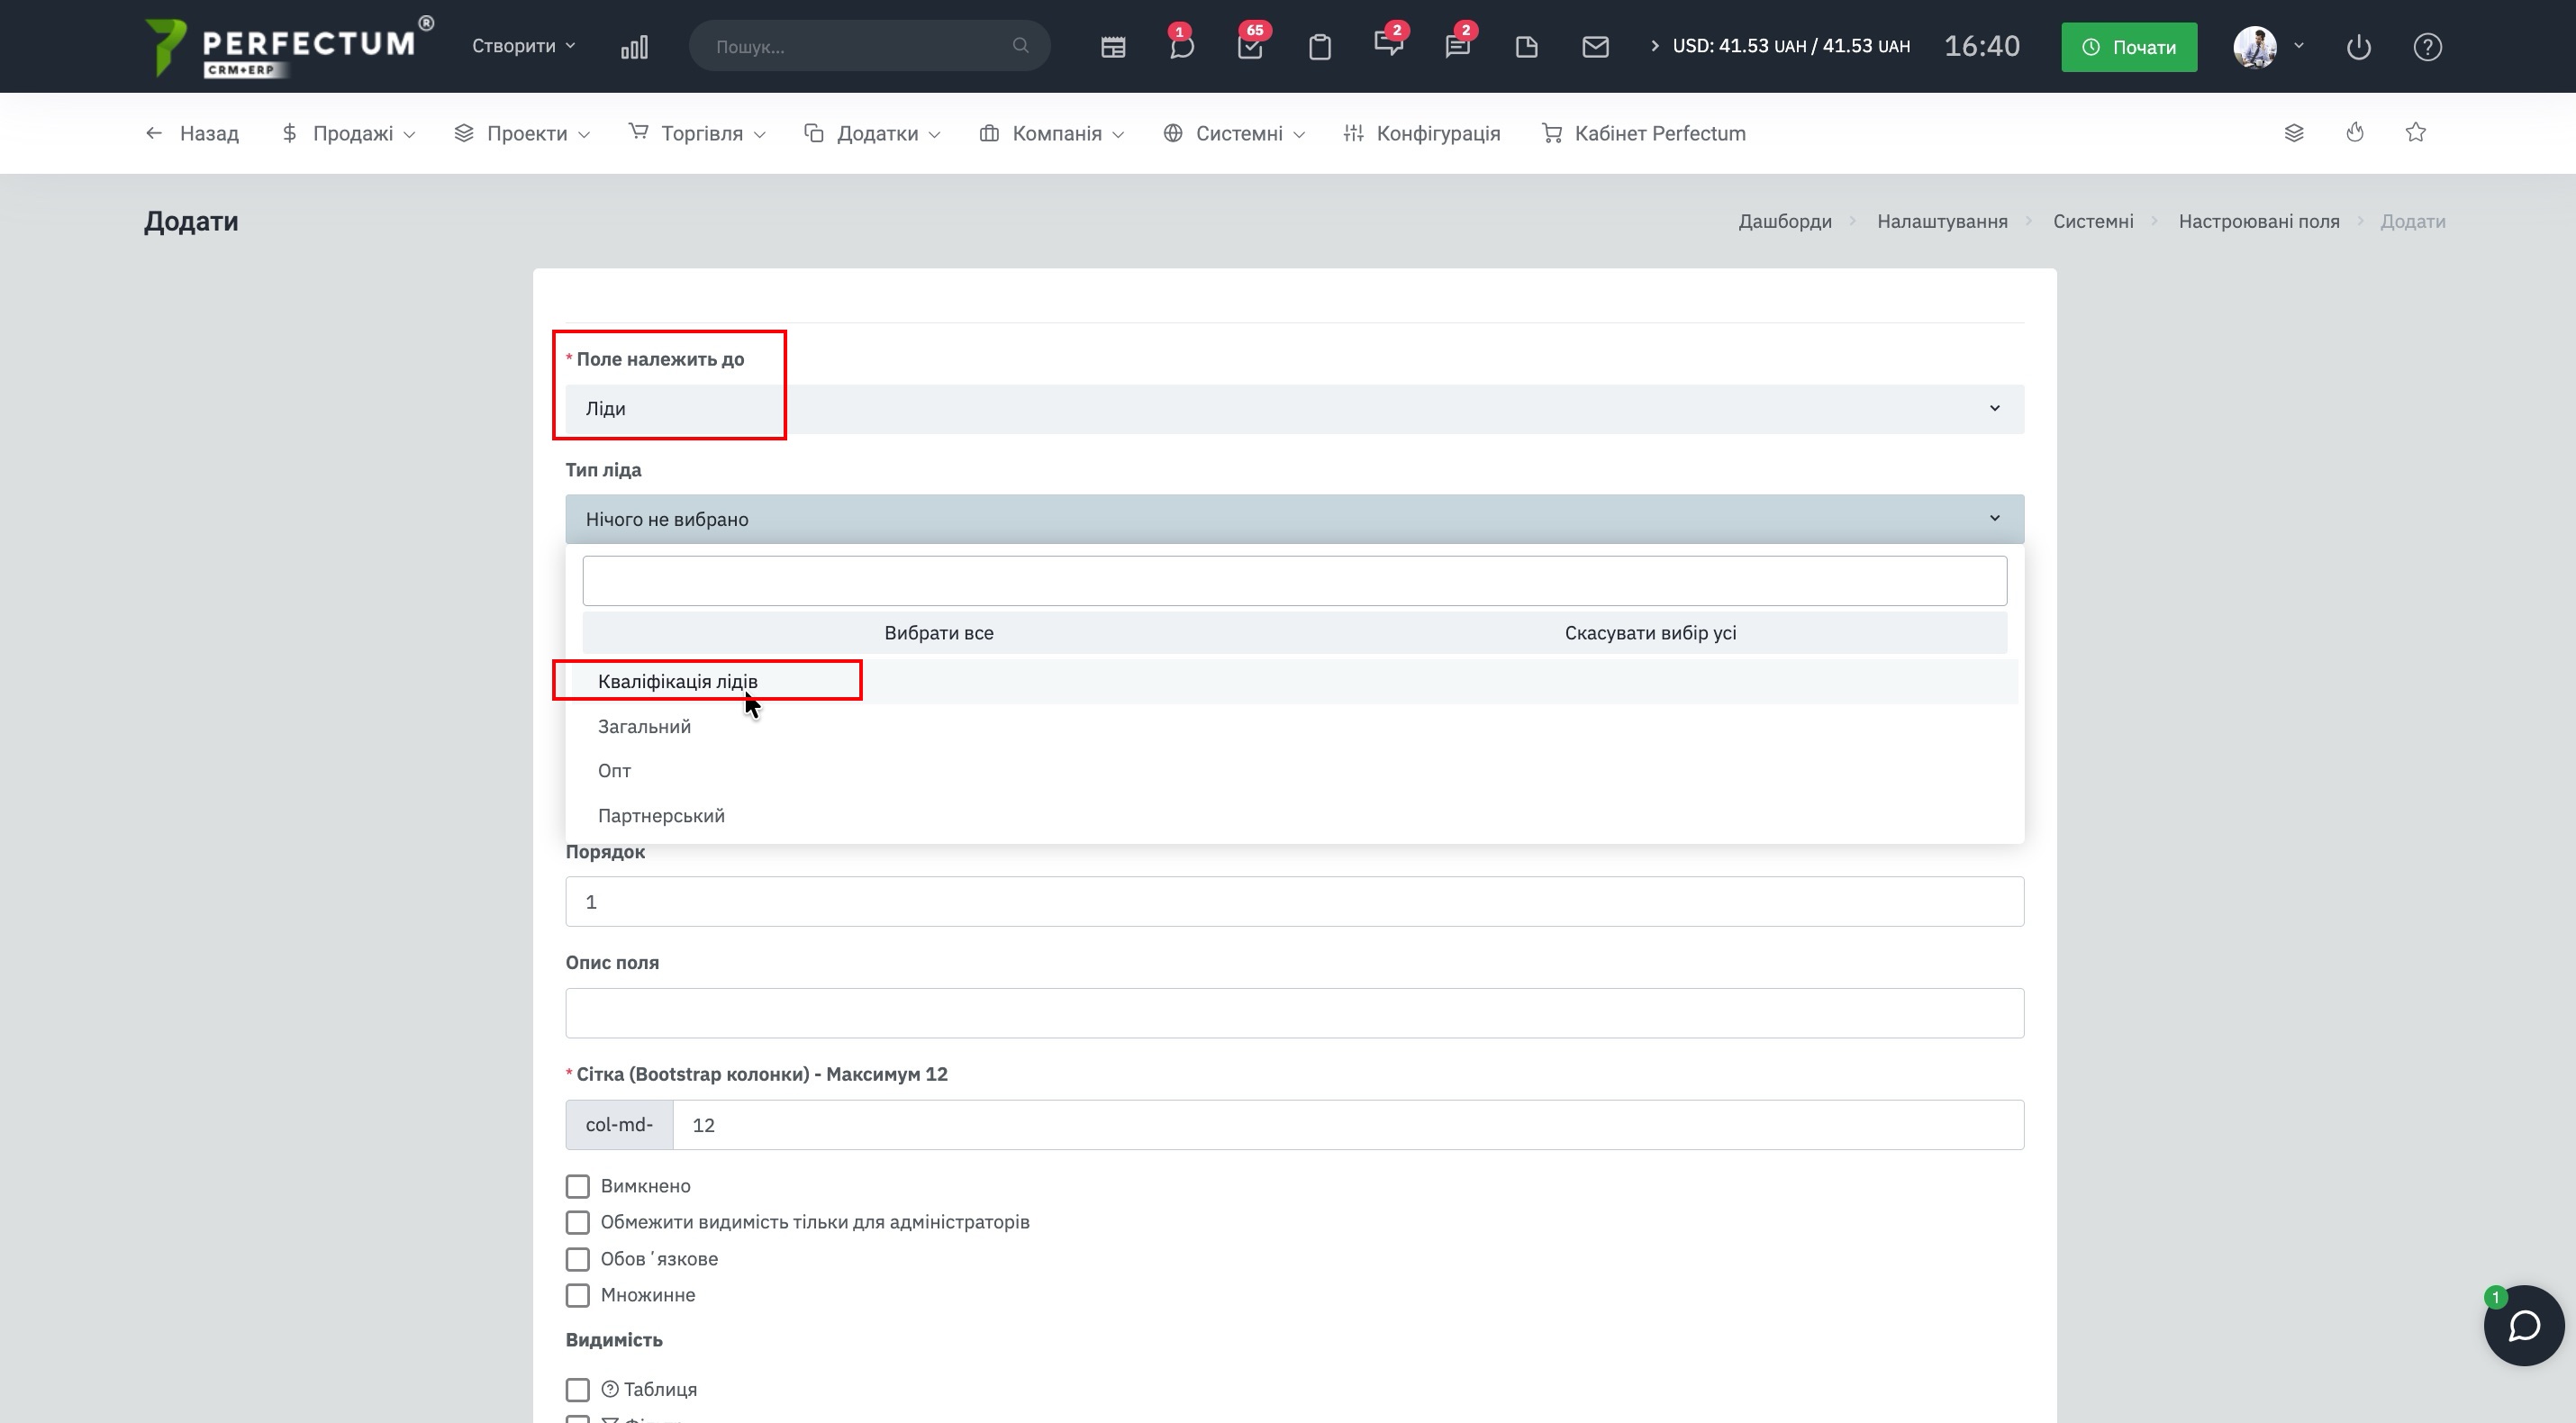This screenshot has width=2576, height=1423.
Task: Toggle the Множинне checkbox
Action: pos(578,1295)
